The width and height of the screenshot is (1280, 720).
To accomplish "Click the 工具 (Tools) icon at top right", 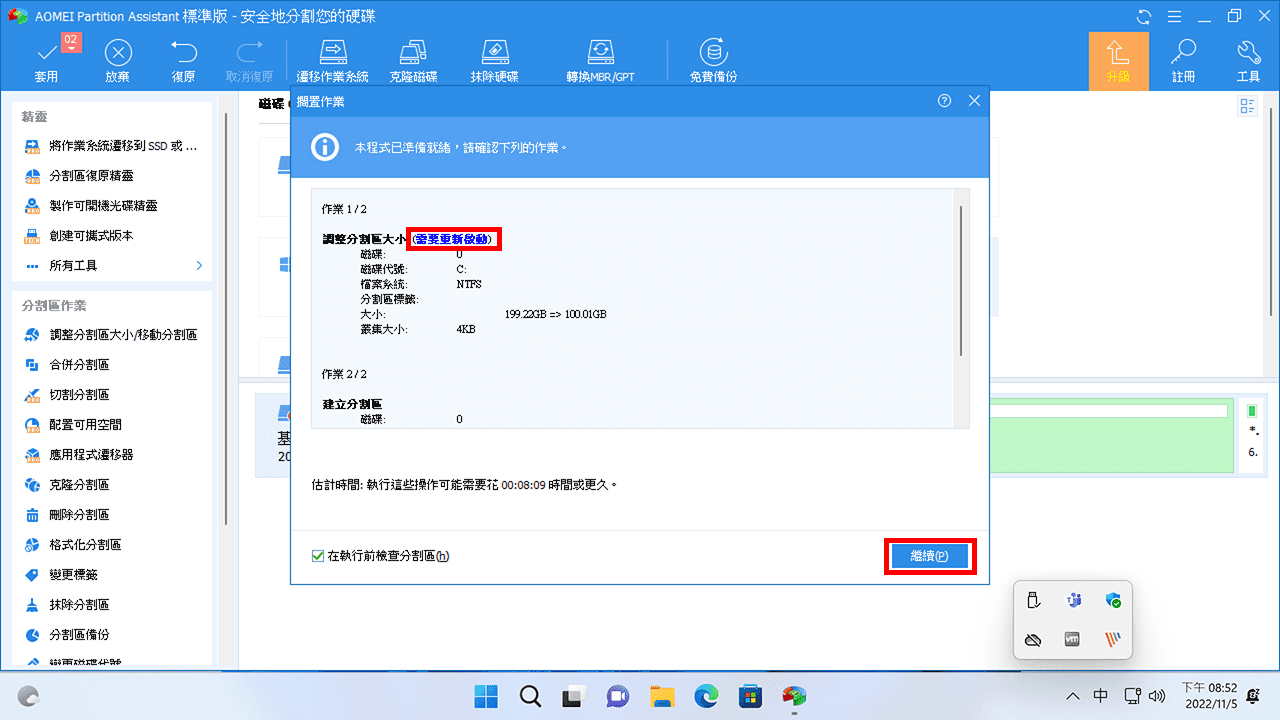I will pos(1248,59).
